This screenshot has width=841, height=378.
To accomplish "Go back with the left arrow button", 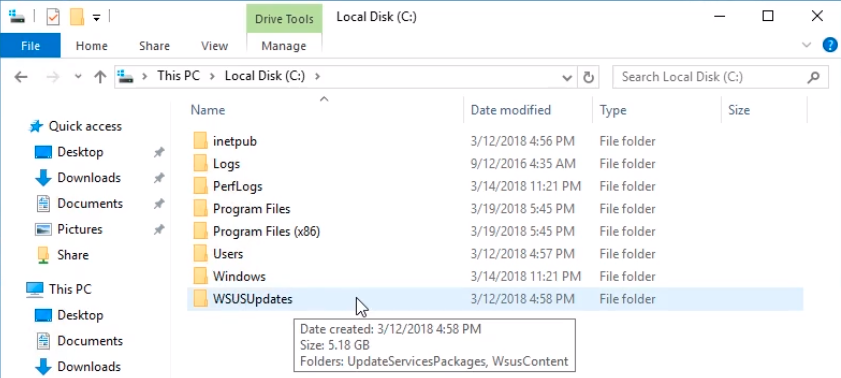I will (20, 77).
